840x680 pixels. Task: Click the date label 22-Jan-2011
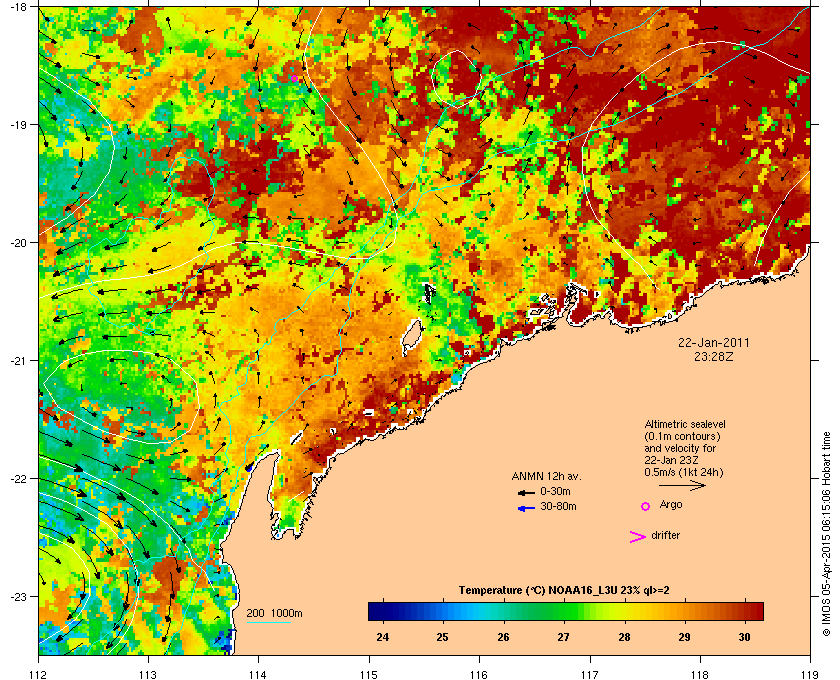[714, 343]
